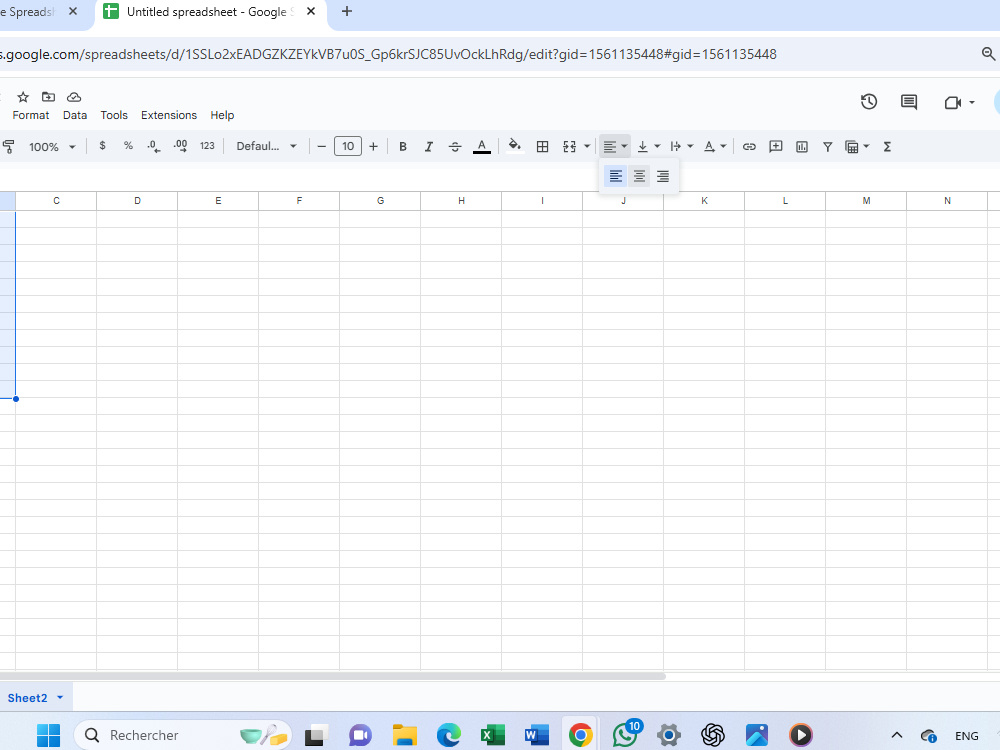This screenshot has width=1000, height=750.
Task: Increase font size plus button
Action: [x=373, y=147]
